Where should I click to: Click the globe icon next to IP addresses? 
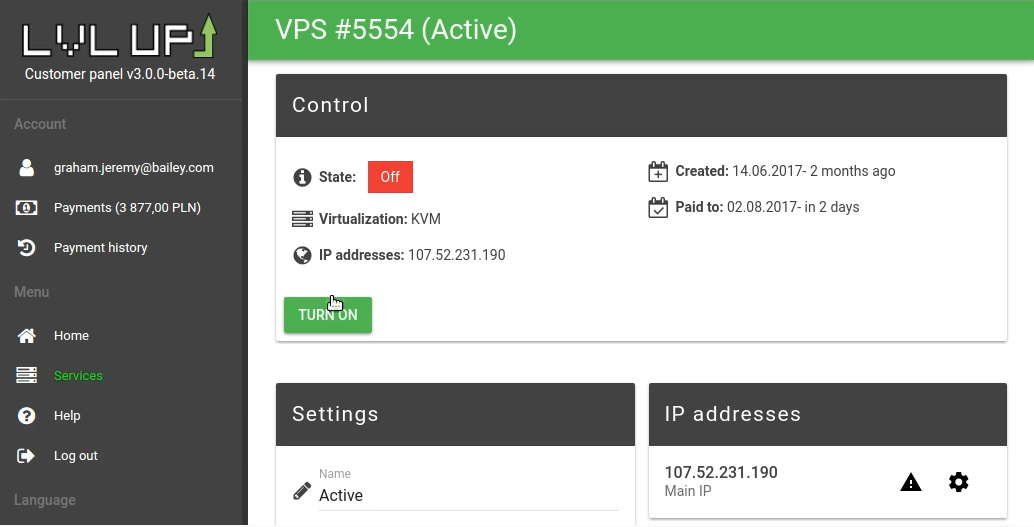pyautogui.click(x=302, y=255)
